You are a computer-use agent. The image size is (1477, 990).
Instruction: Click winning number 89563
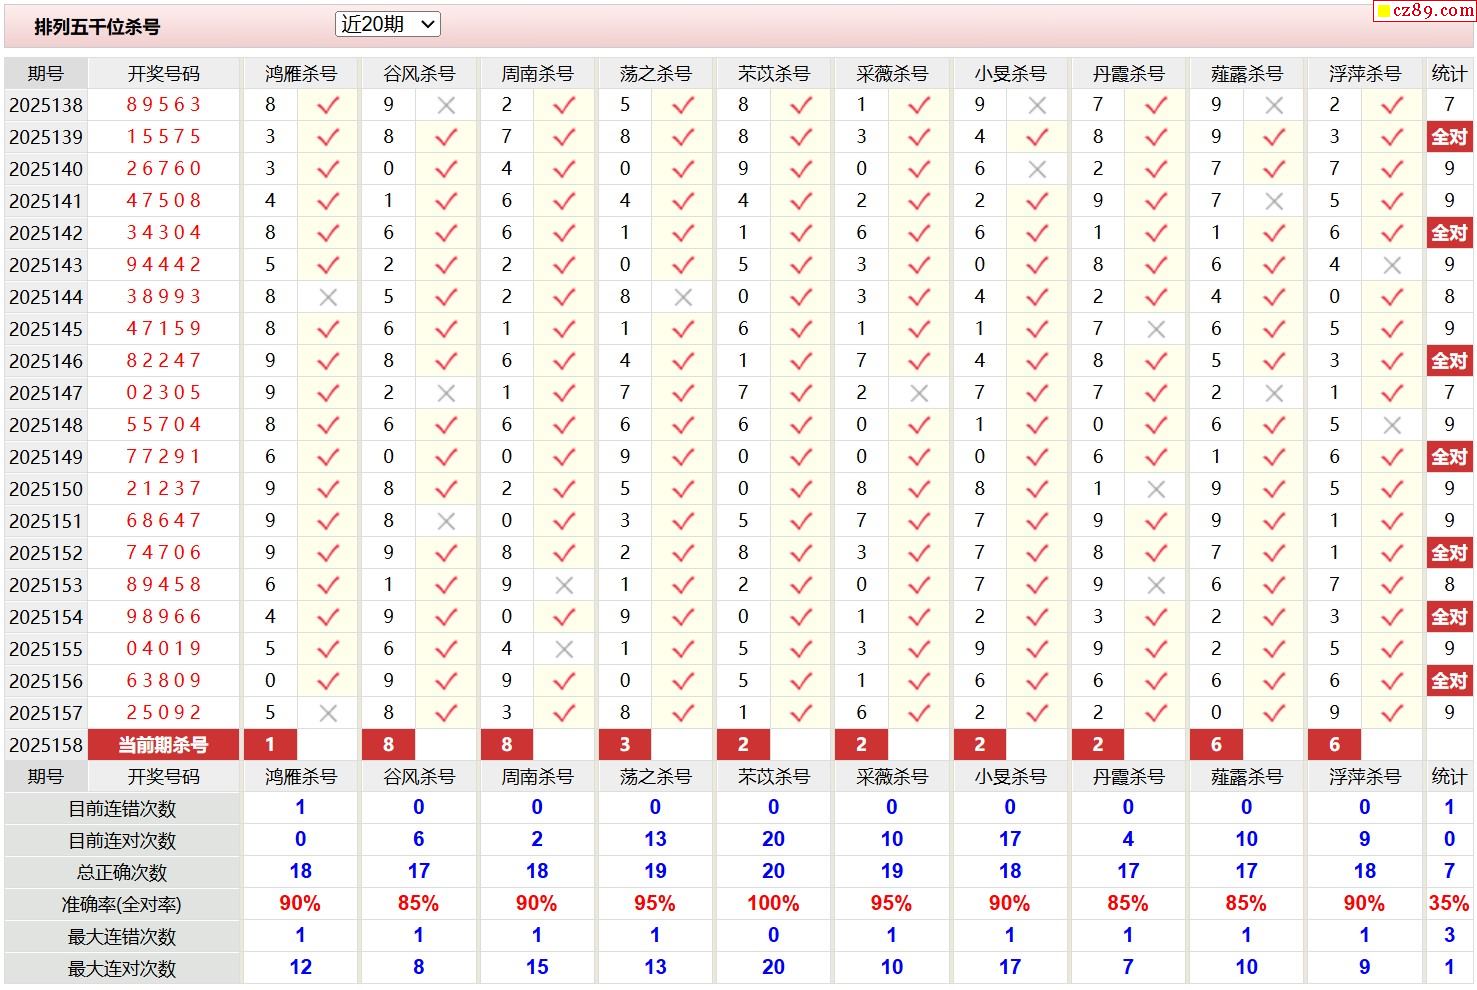click(164, 105)
